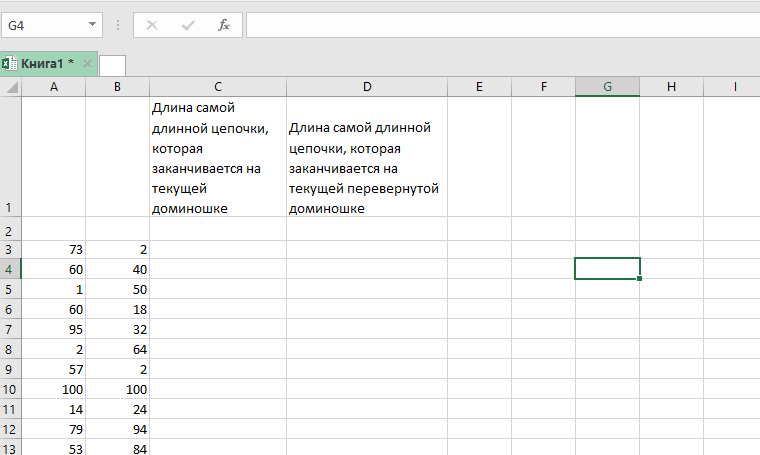Select row 1 header
Viewport: 760px width, 455px height.
tap(10, 157)
